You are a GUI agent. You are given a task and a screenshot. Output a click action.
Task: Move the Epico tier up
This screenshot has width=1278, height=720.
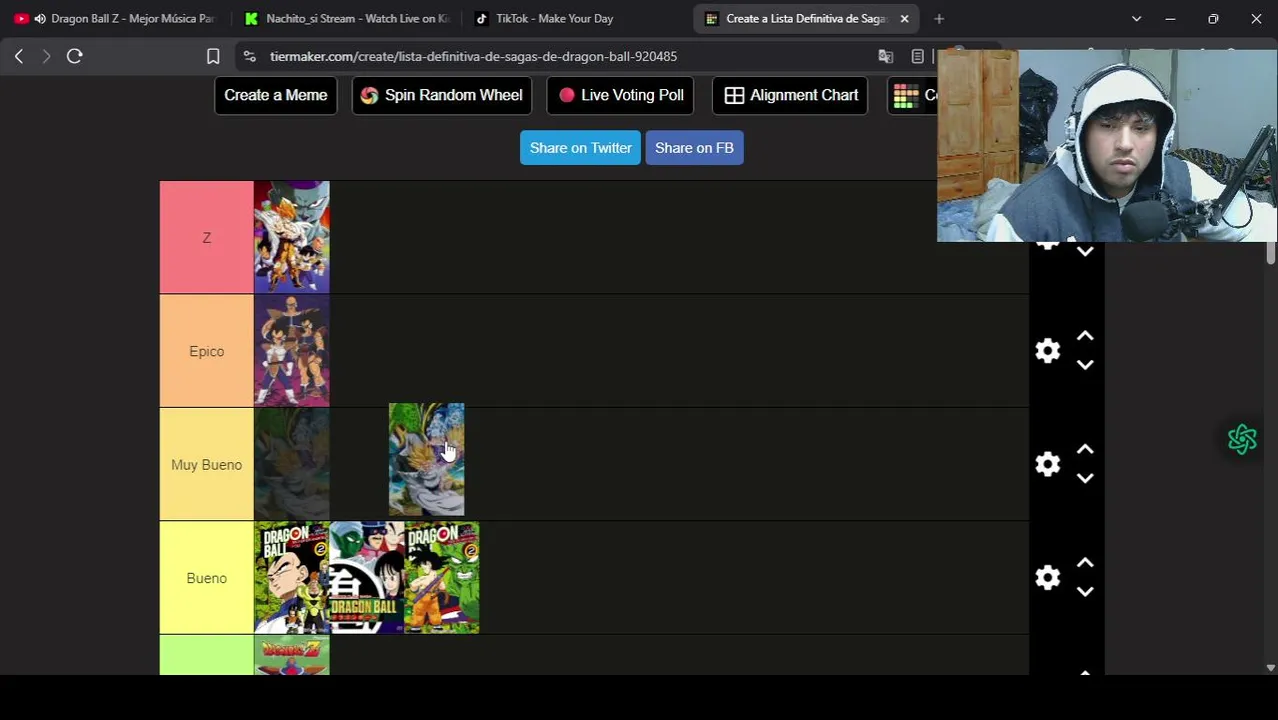point(1085,337)
